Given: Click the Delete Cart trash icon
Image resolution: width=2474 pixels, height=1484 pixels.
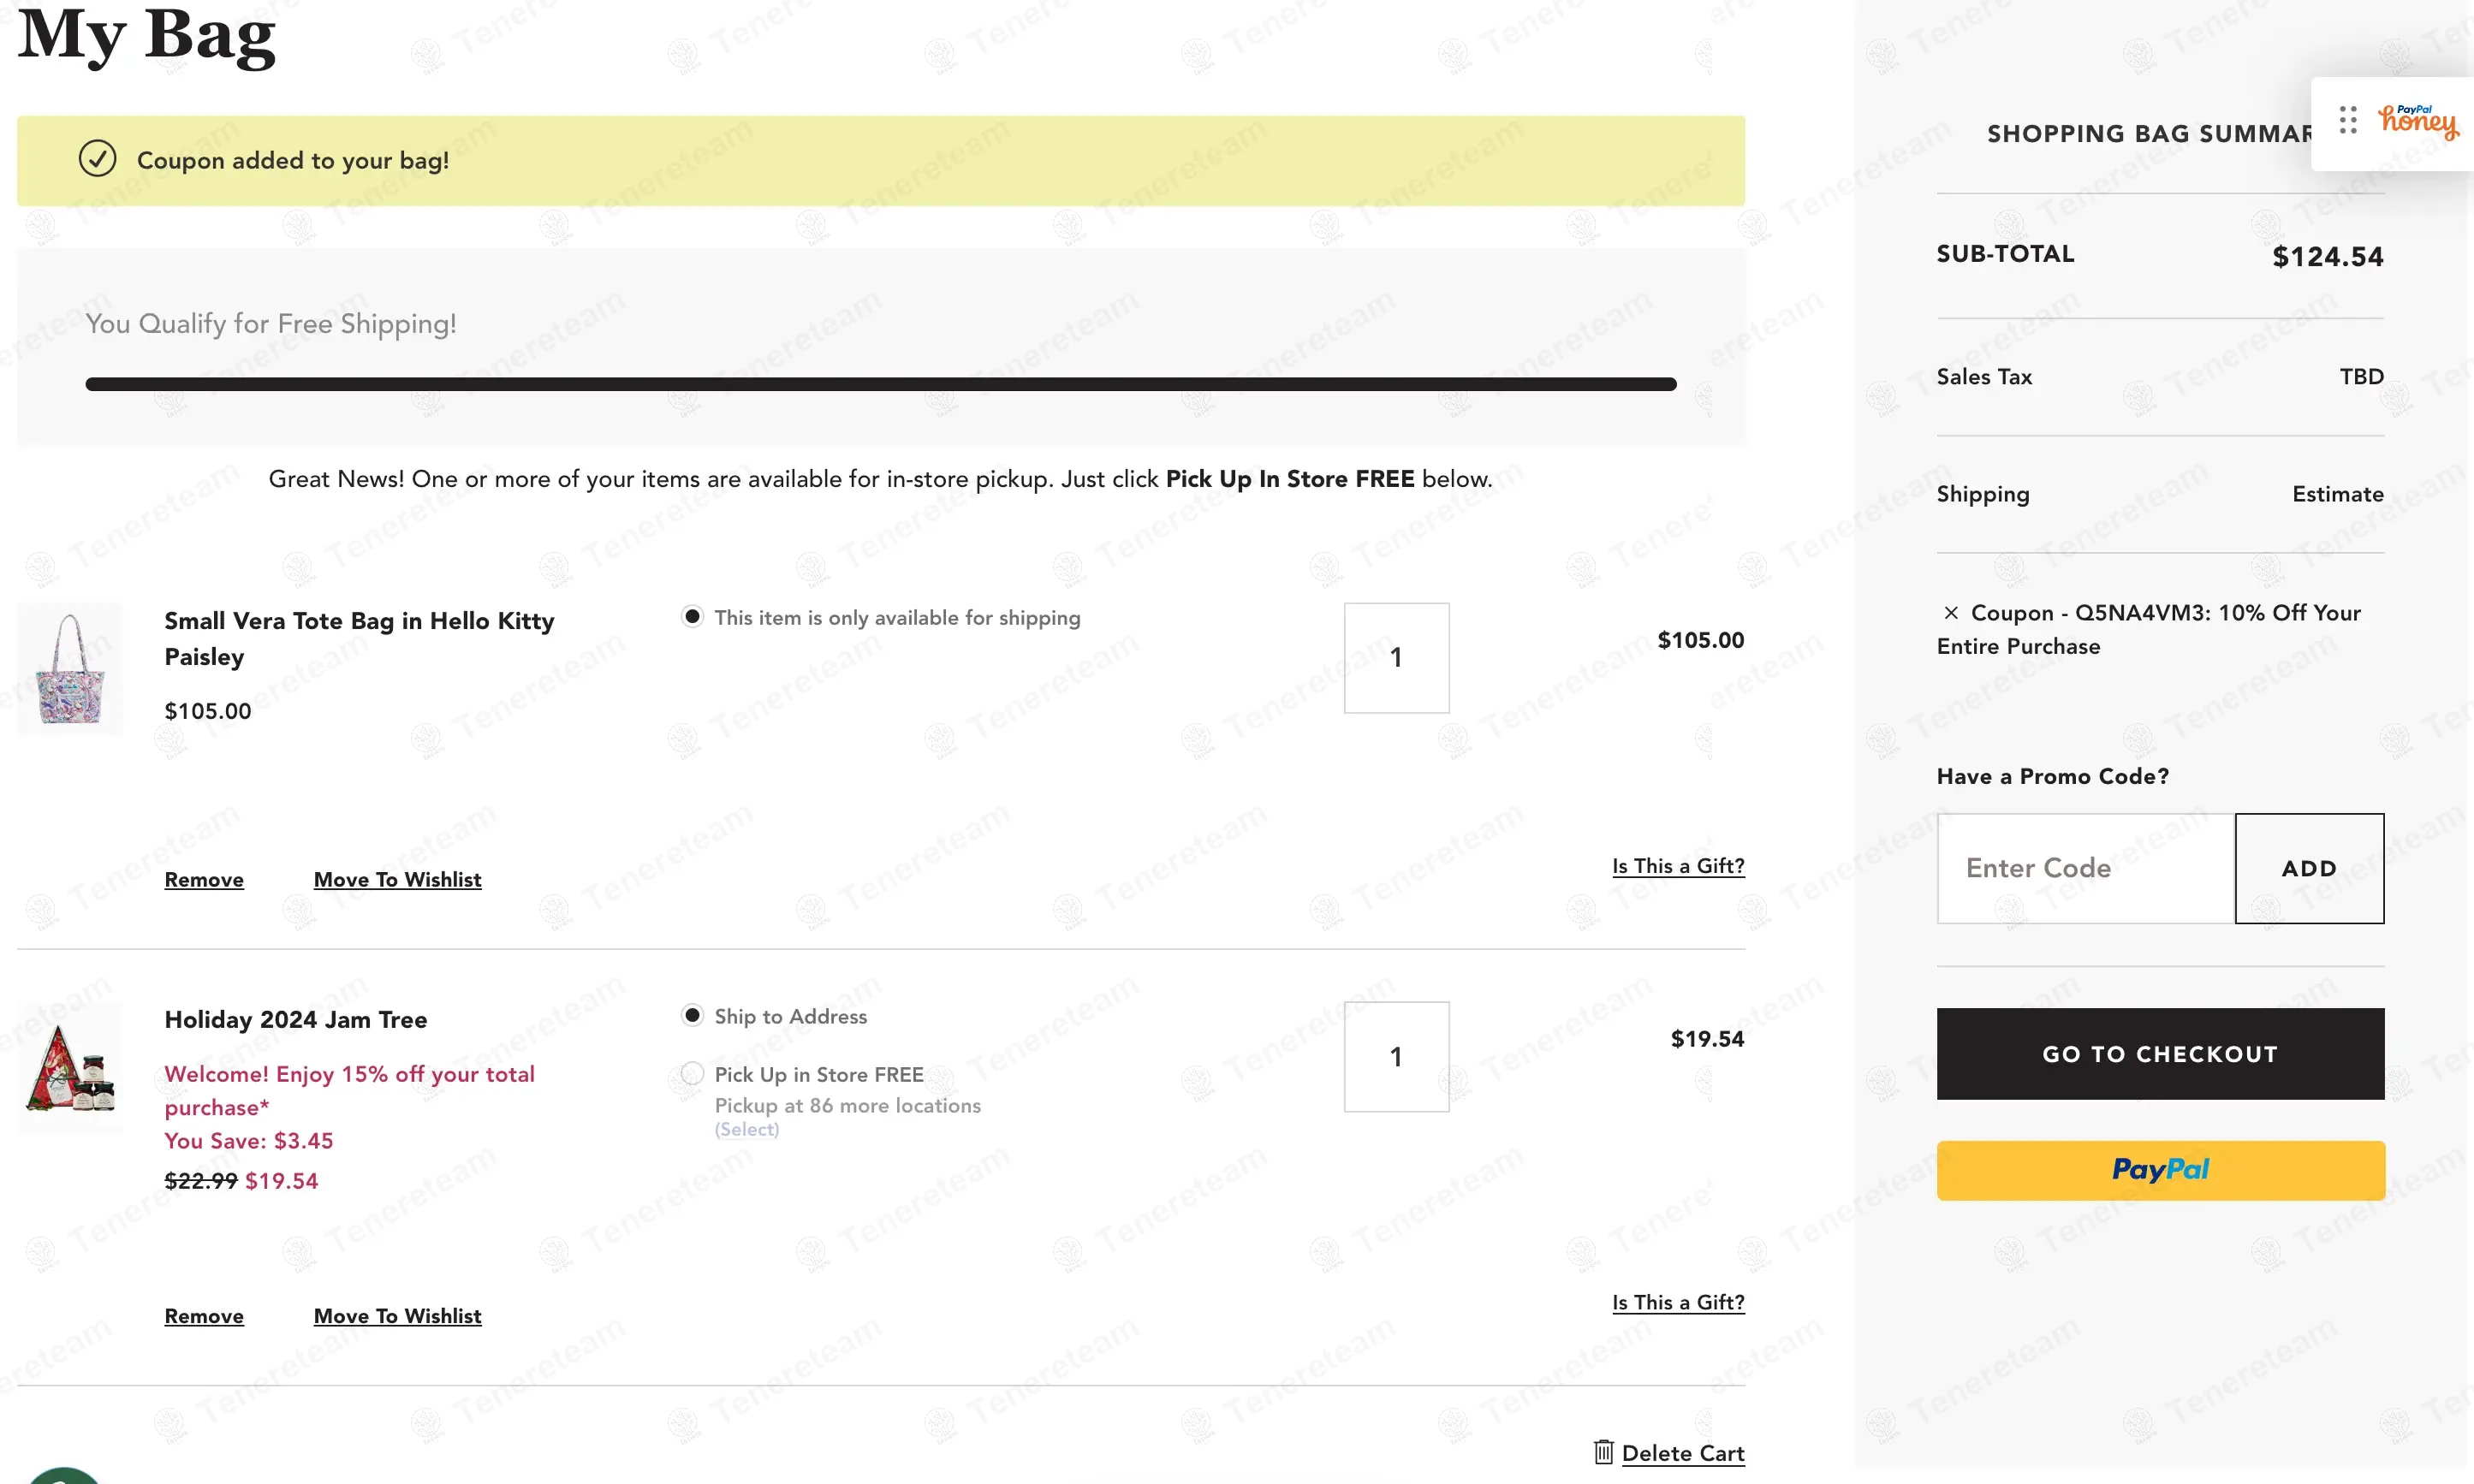Looking at the screenshot, I should point(1603,1452).
